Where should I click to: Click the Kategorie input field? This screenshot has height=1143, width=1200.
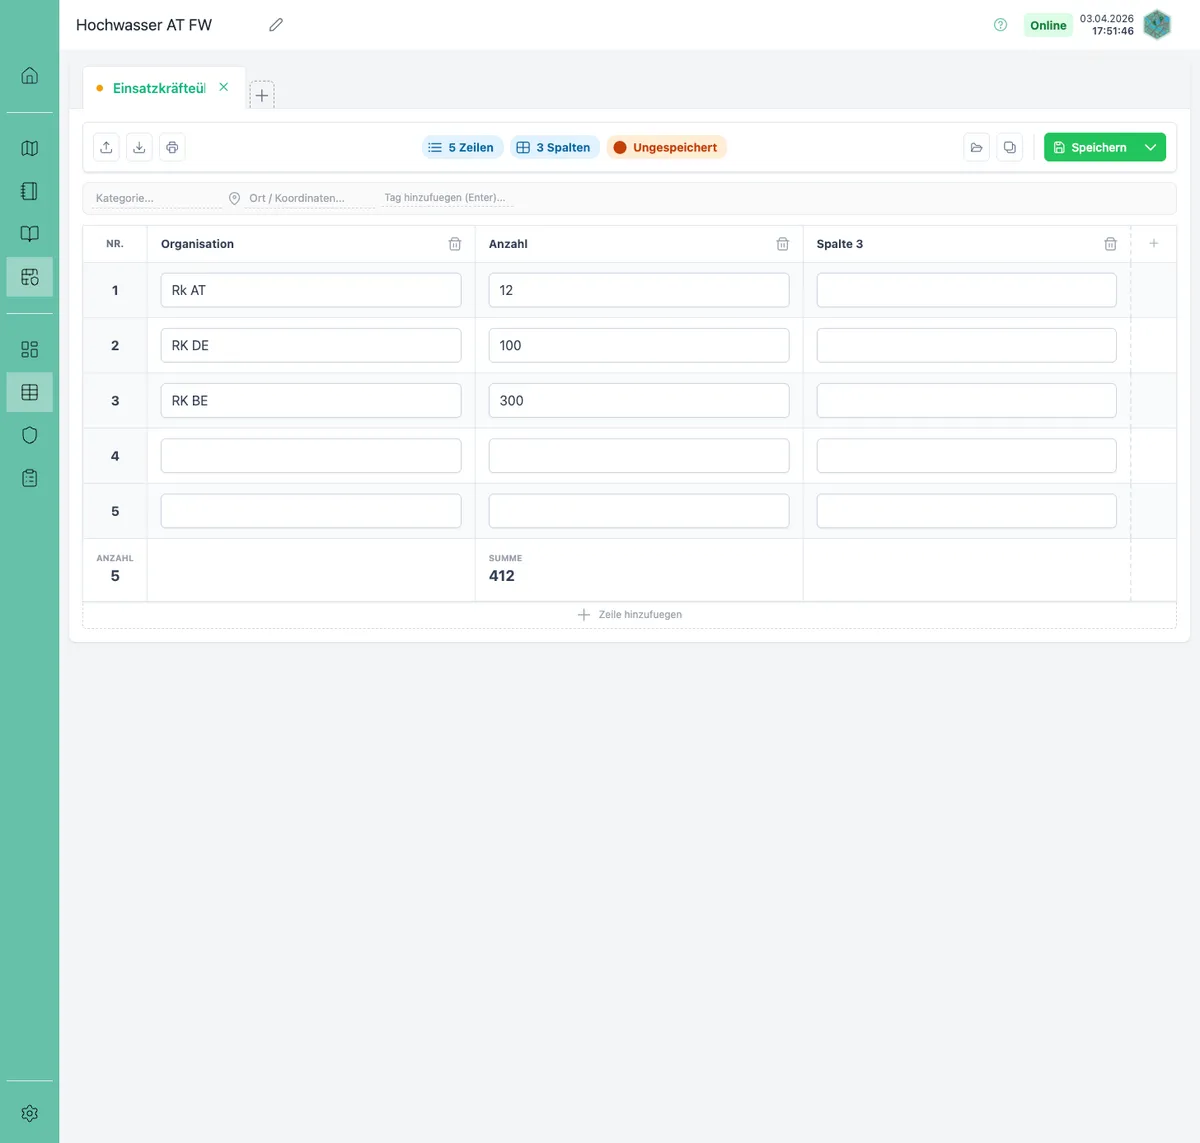coord(155,198)
